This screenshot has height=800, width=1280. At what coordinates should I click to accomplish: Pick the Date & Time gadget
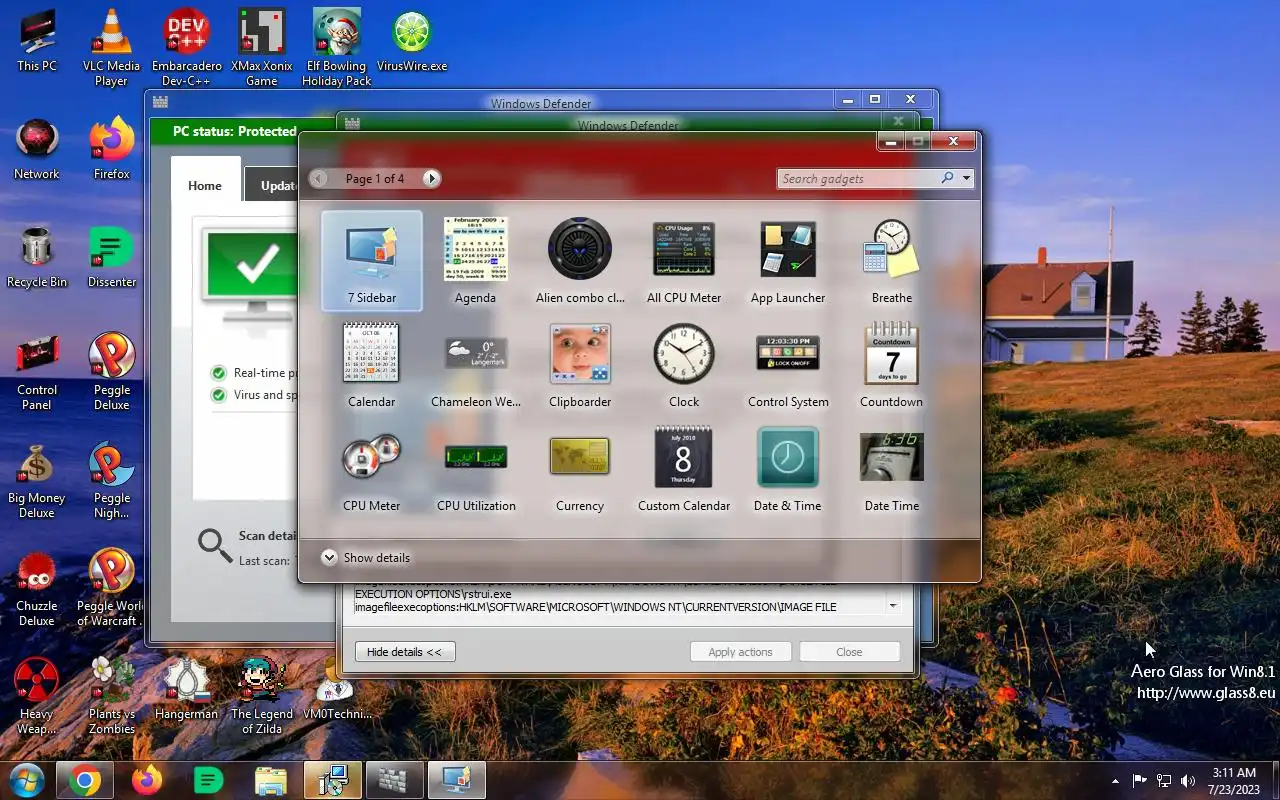pos(788,468)
